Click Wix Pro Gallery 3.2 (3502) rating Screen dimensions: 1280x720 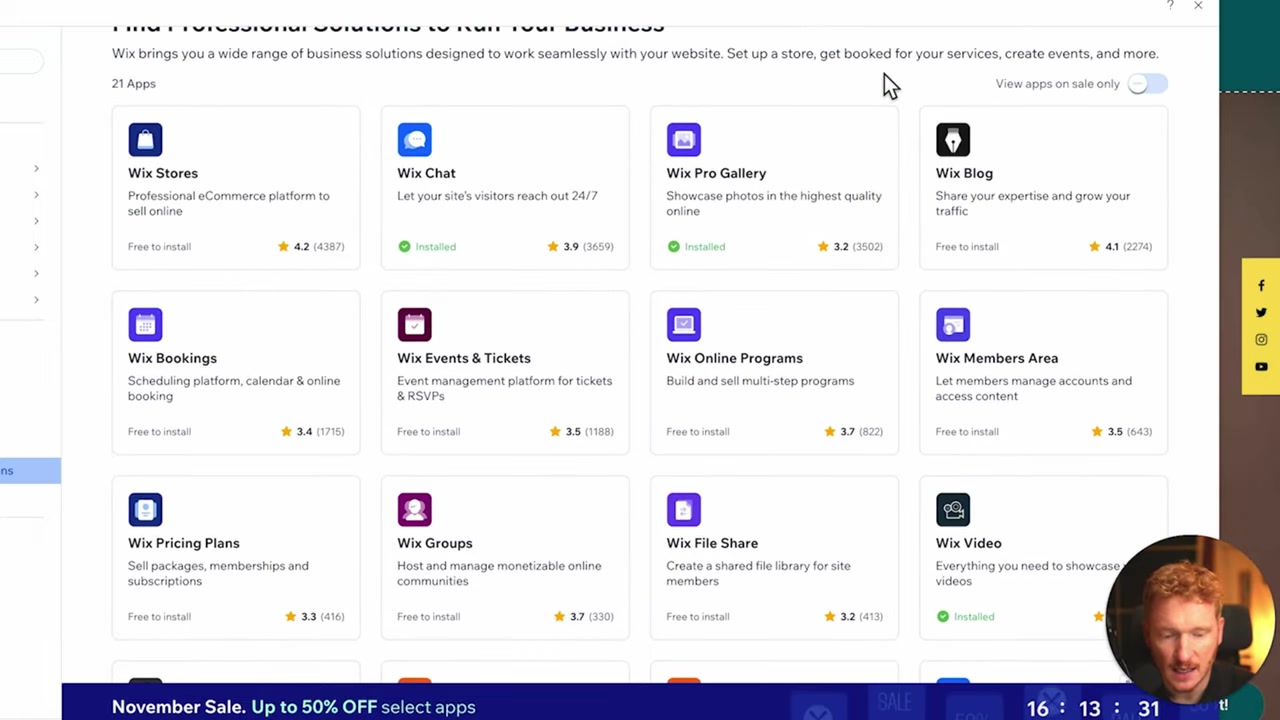coord(850,246)
